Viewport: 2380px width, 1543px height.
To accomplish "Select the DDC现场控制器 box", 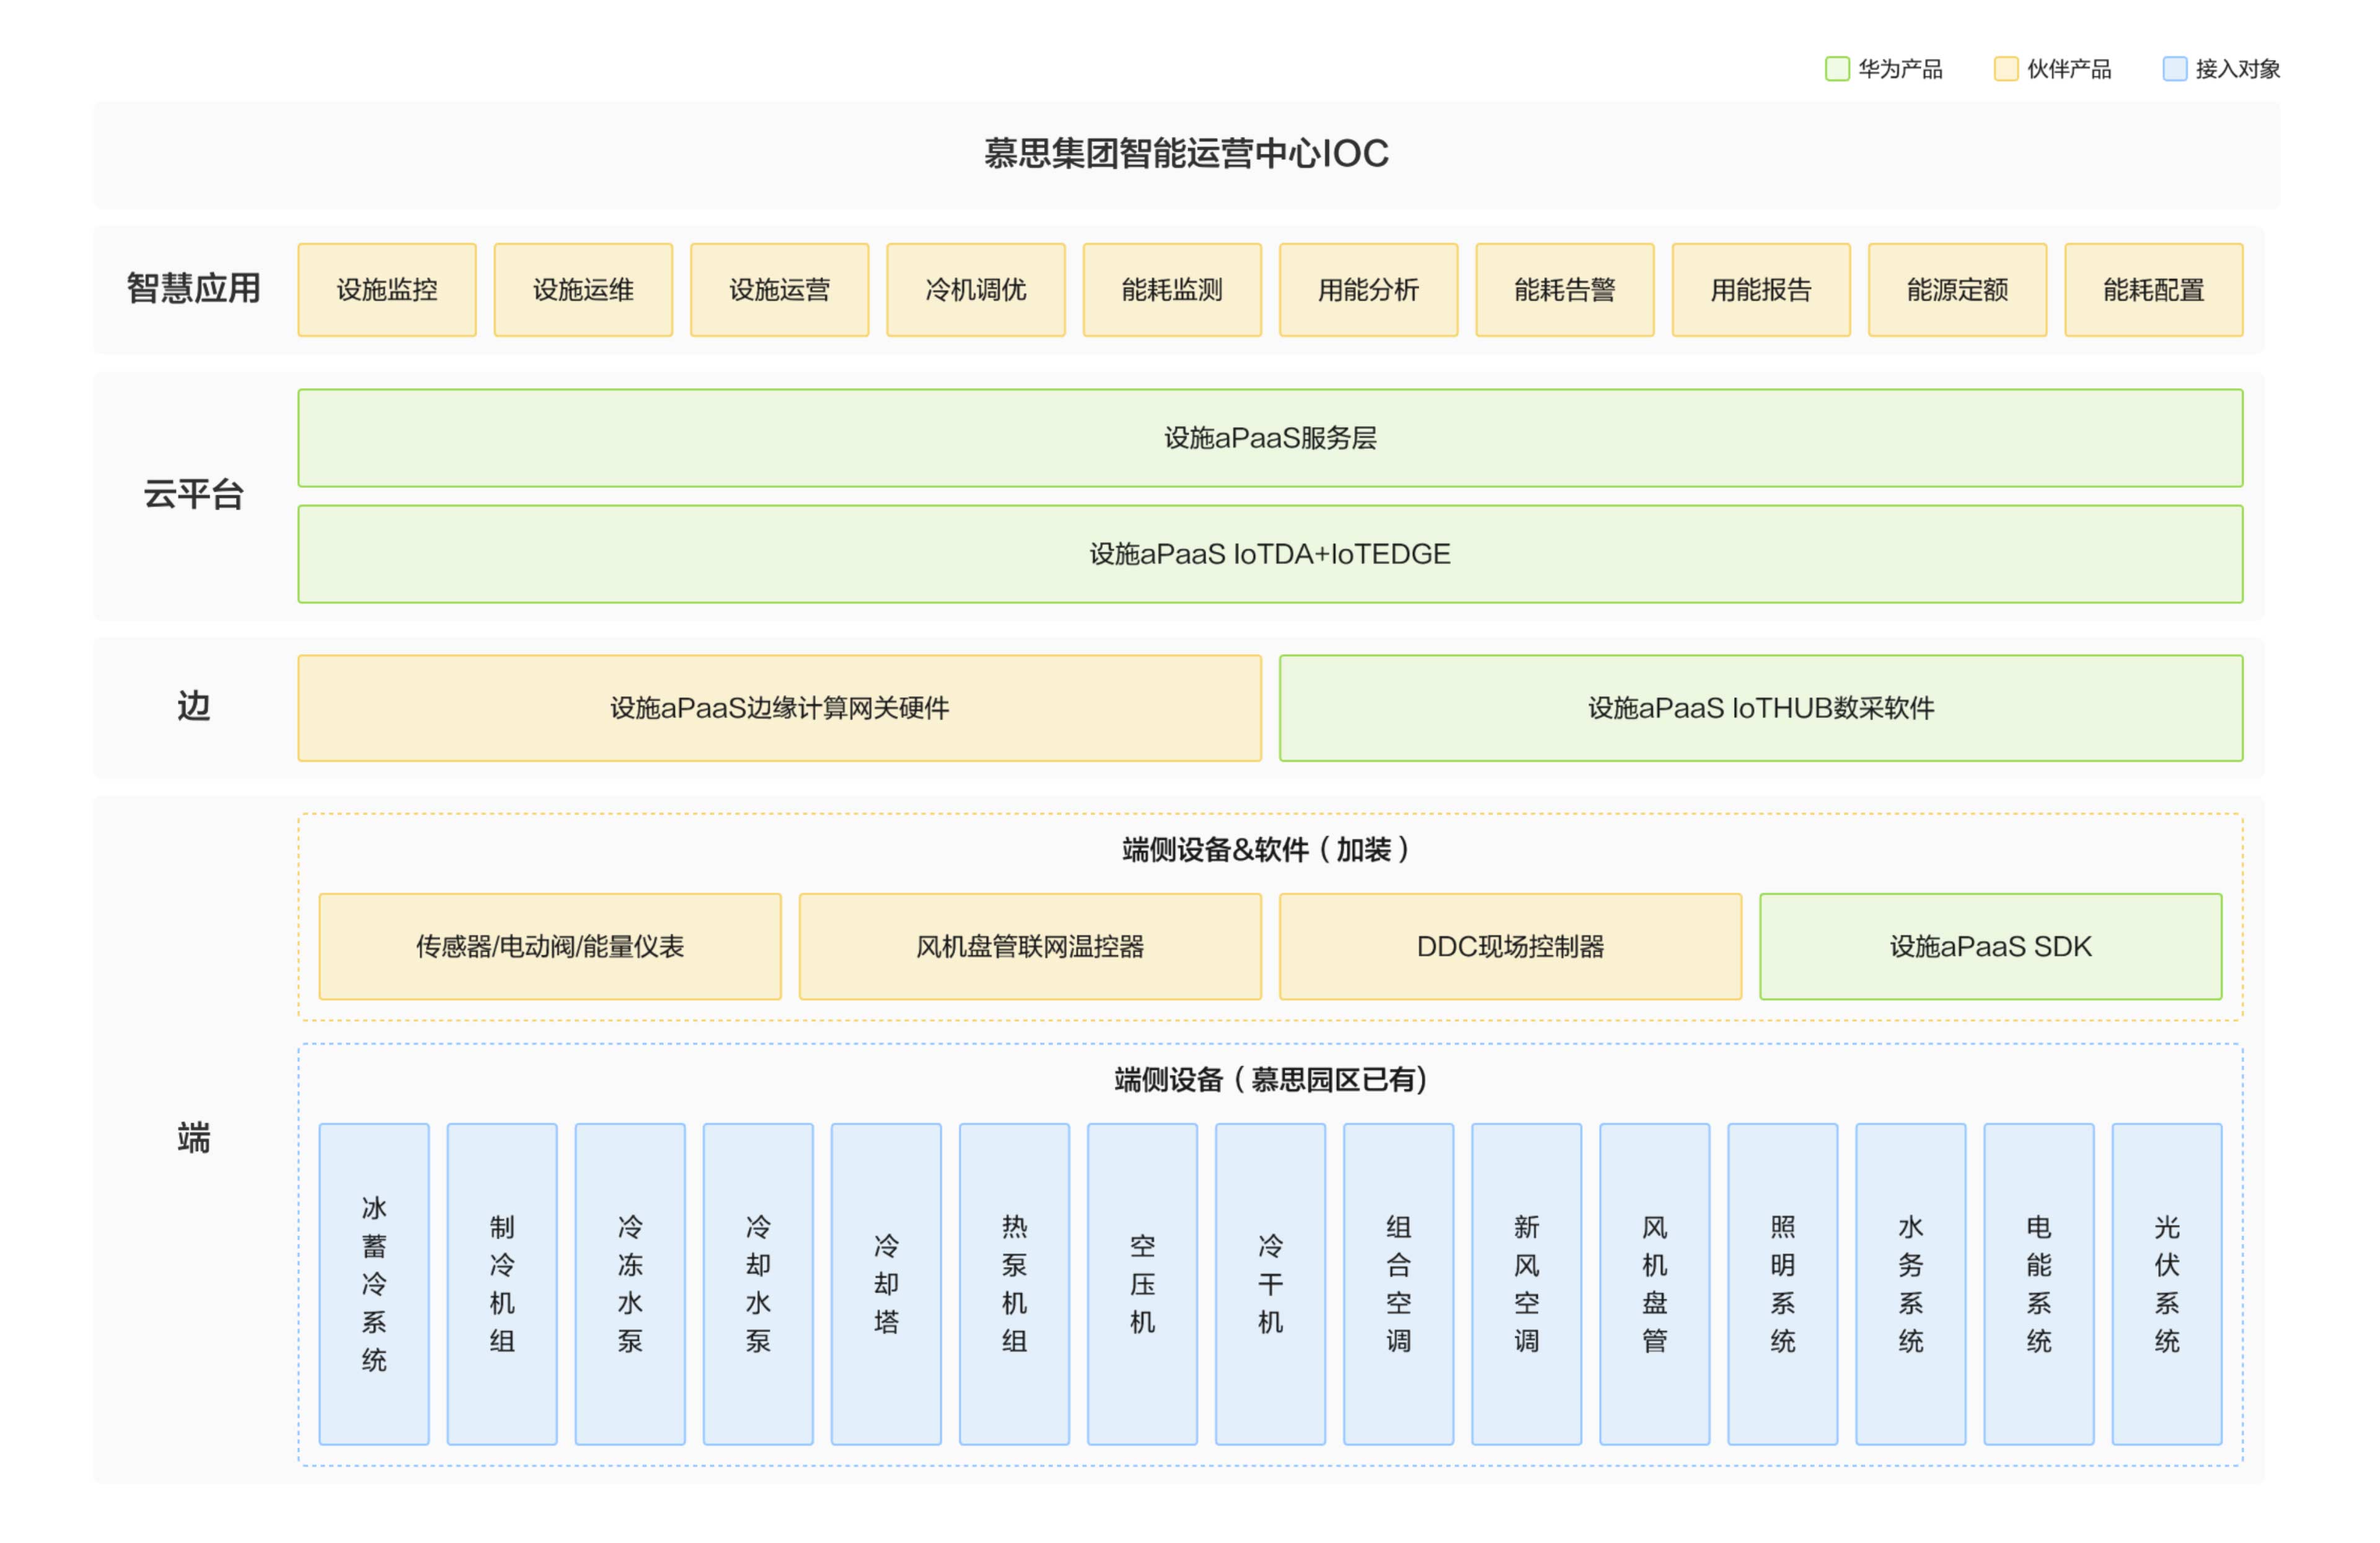I will click(1511, 947).
